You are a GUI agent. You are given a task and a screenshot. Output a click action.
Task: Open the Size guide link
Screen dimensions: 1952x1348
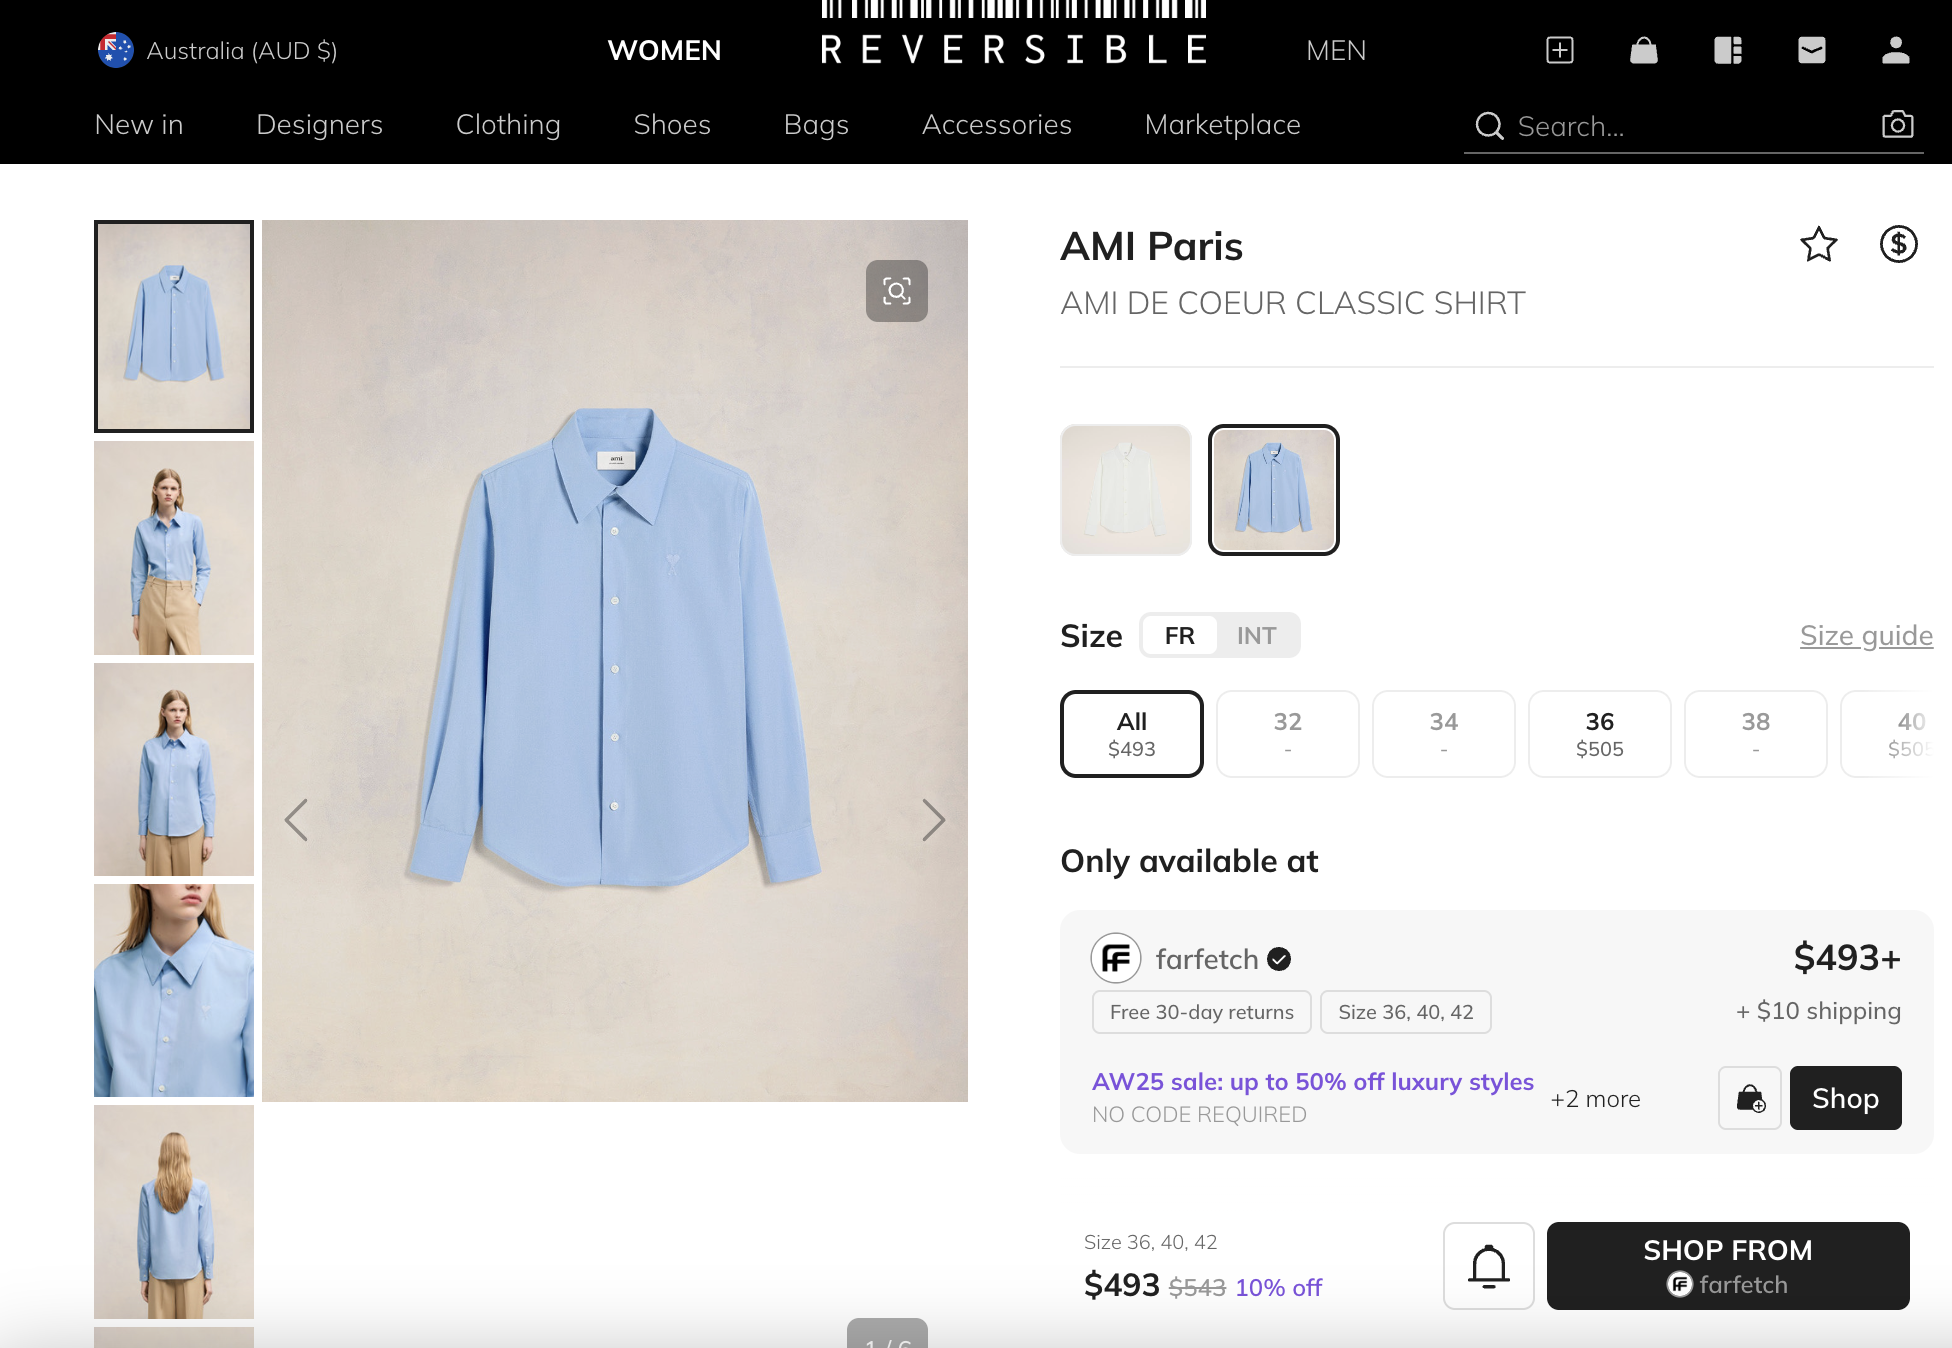[1866, 635]
